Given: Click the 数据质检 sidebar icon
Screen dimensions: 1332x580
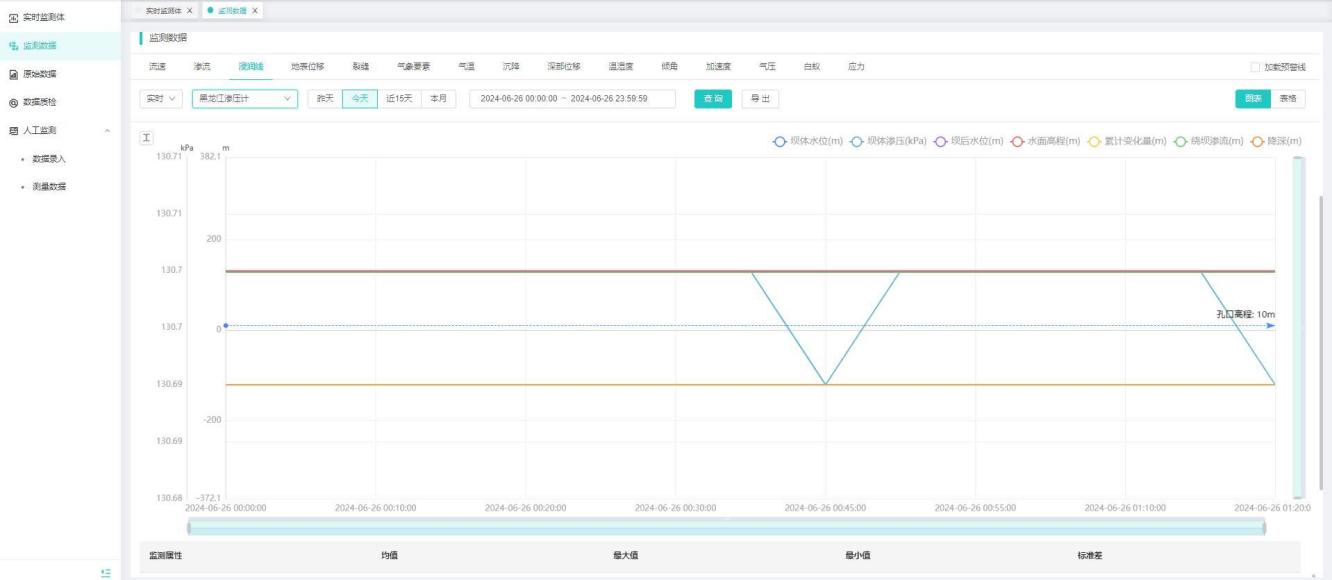Looking at the screenshot, I should point(13,102).
